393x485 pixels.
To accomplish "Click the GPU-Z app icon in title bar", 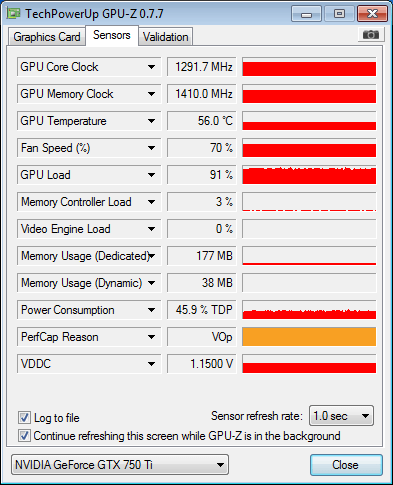I will 14,14.
